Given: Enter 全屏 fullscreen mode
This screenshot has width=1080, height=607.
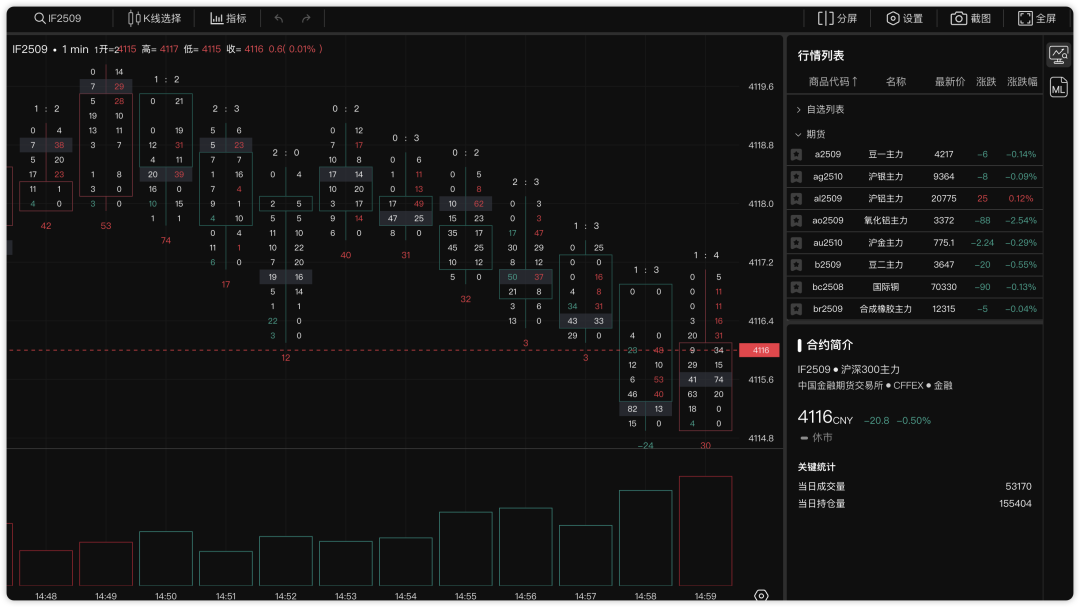Looking at the screenshot, I should (1037, 18).
